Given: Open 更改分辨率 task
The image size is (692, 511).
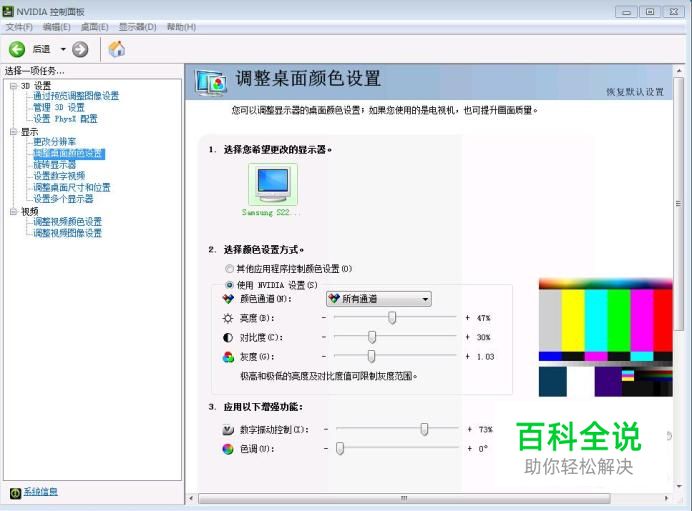Looking at the screenshot, I should (55, 142).
